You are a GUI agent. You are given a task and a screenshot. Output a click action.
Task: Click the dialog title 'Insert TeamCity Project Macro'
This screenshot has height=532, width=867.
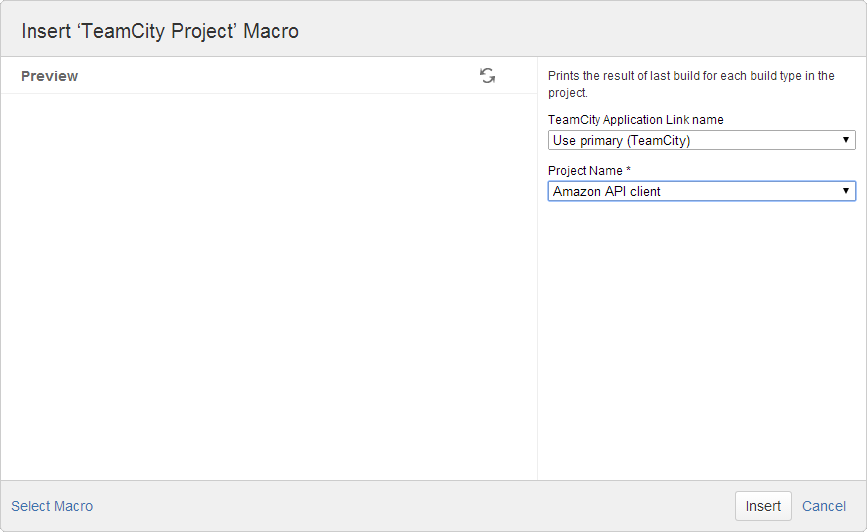click(x=160, y=31)
